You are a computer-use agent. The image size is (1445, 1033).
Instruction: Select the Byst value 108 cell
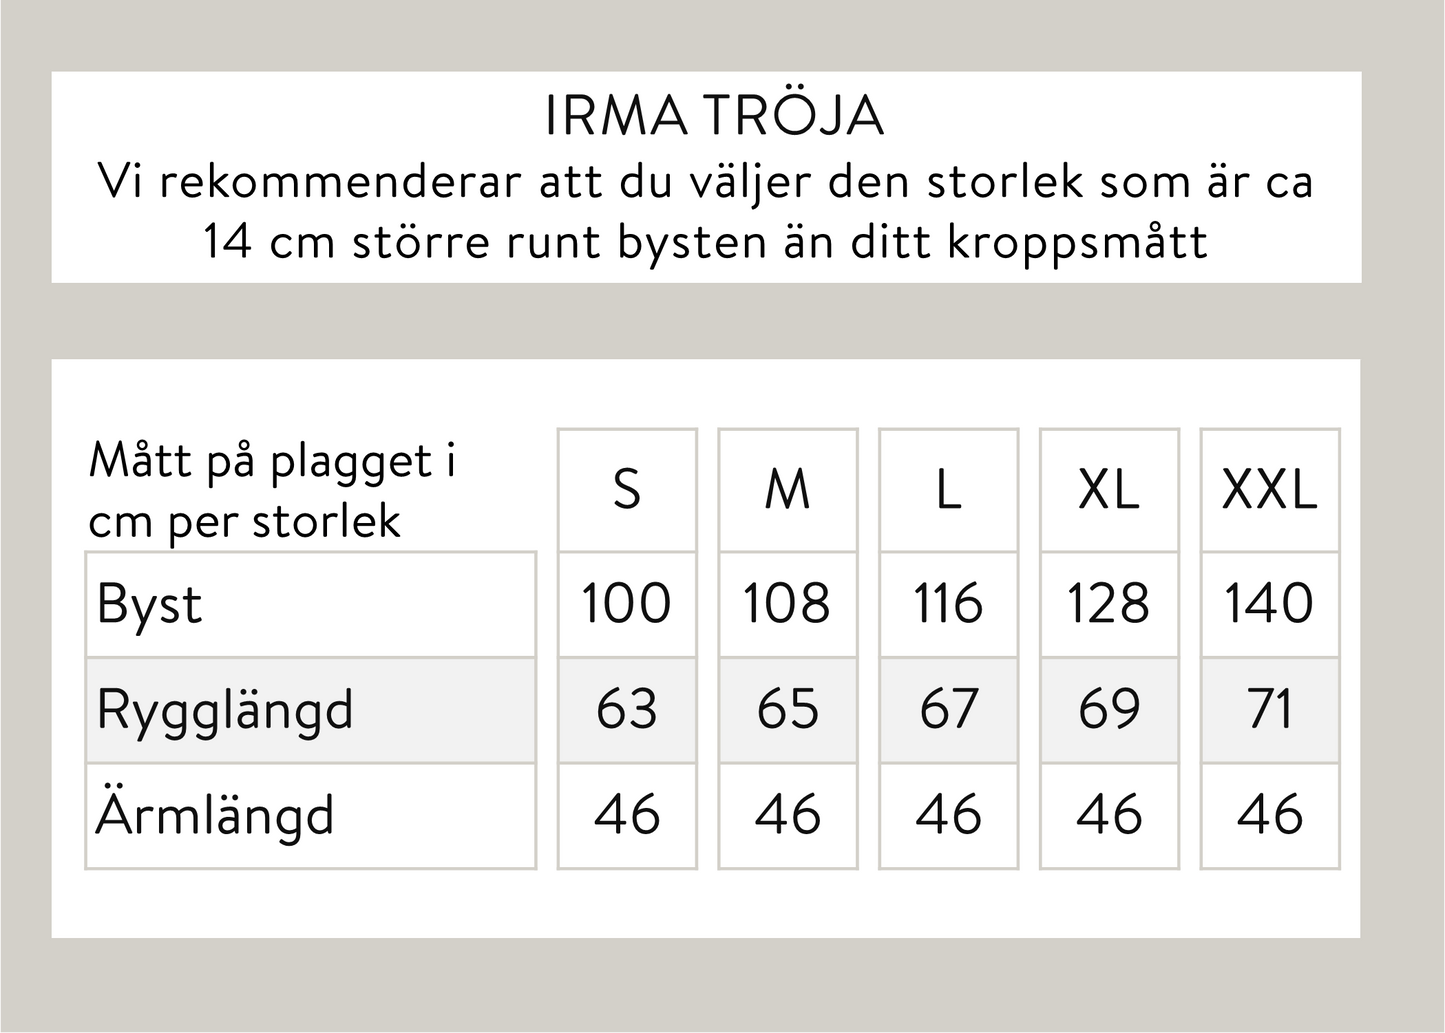click(788, 604)
